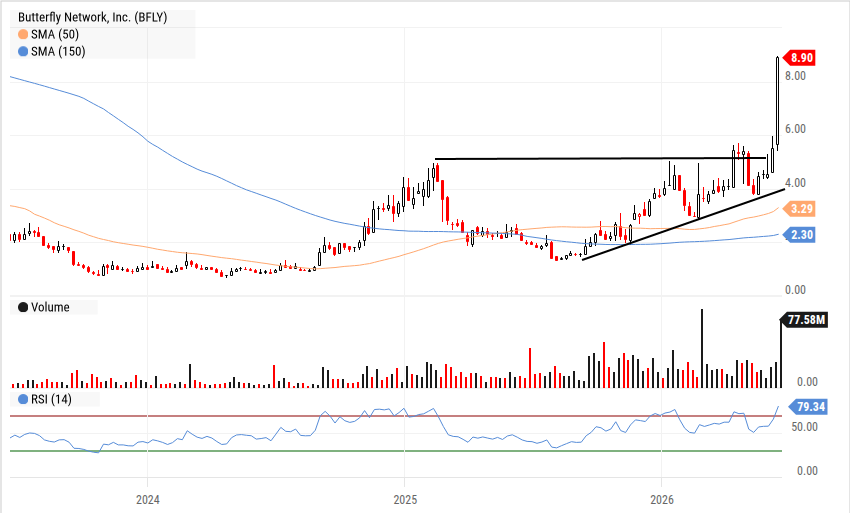
Task: Toggle the SMA (150) legend entry
Action: 51,52
